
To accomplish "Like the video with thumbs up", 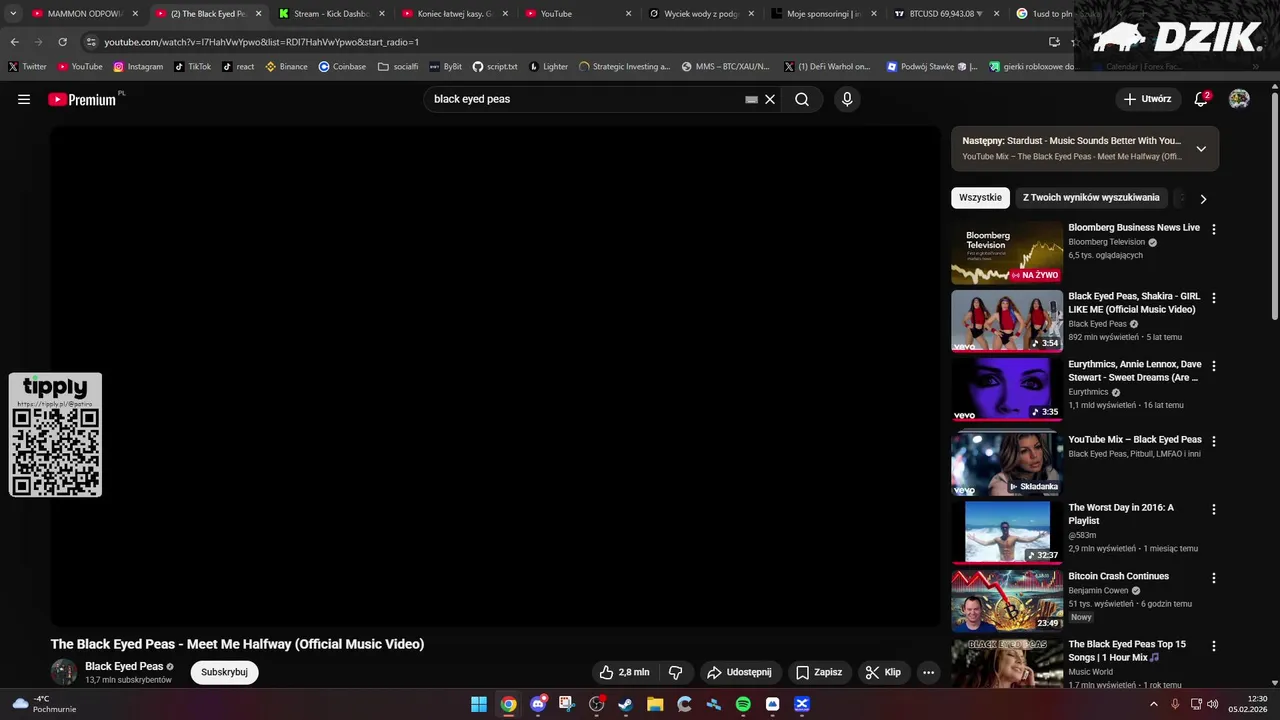I will 625,672.
